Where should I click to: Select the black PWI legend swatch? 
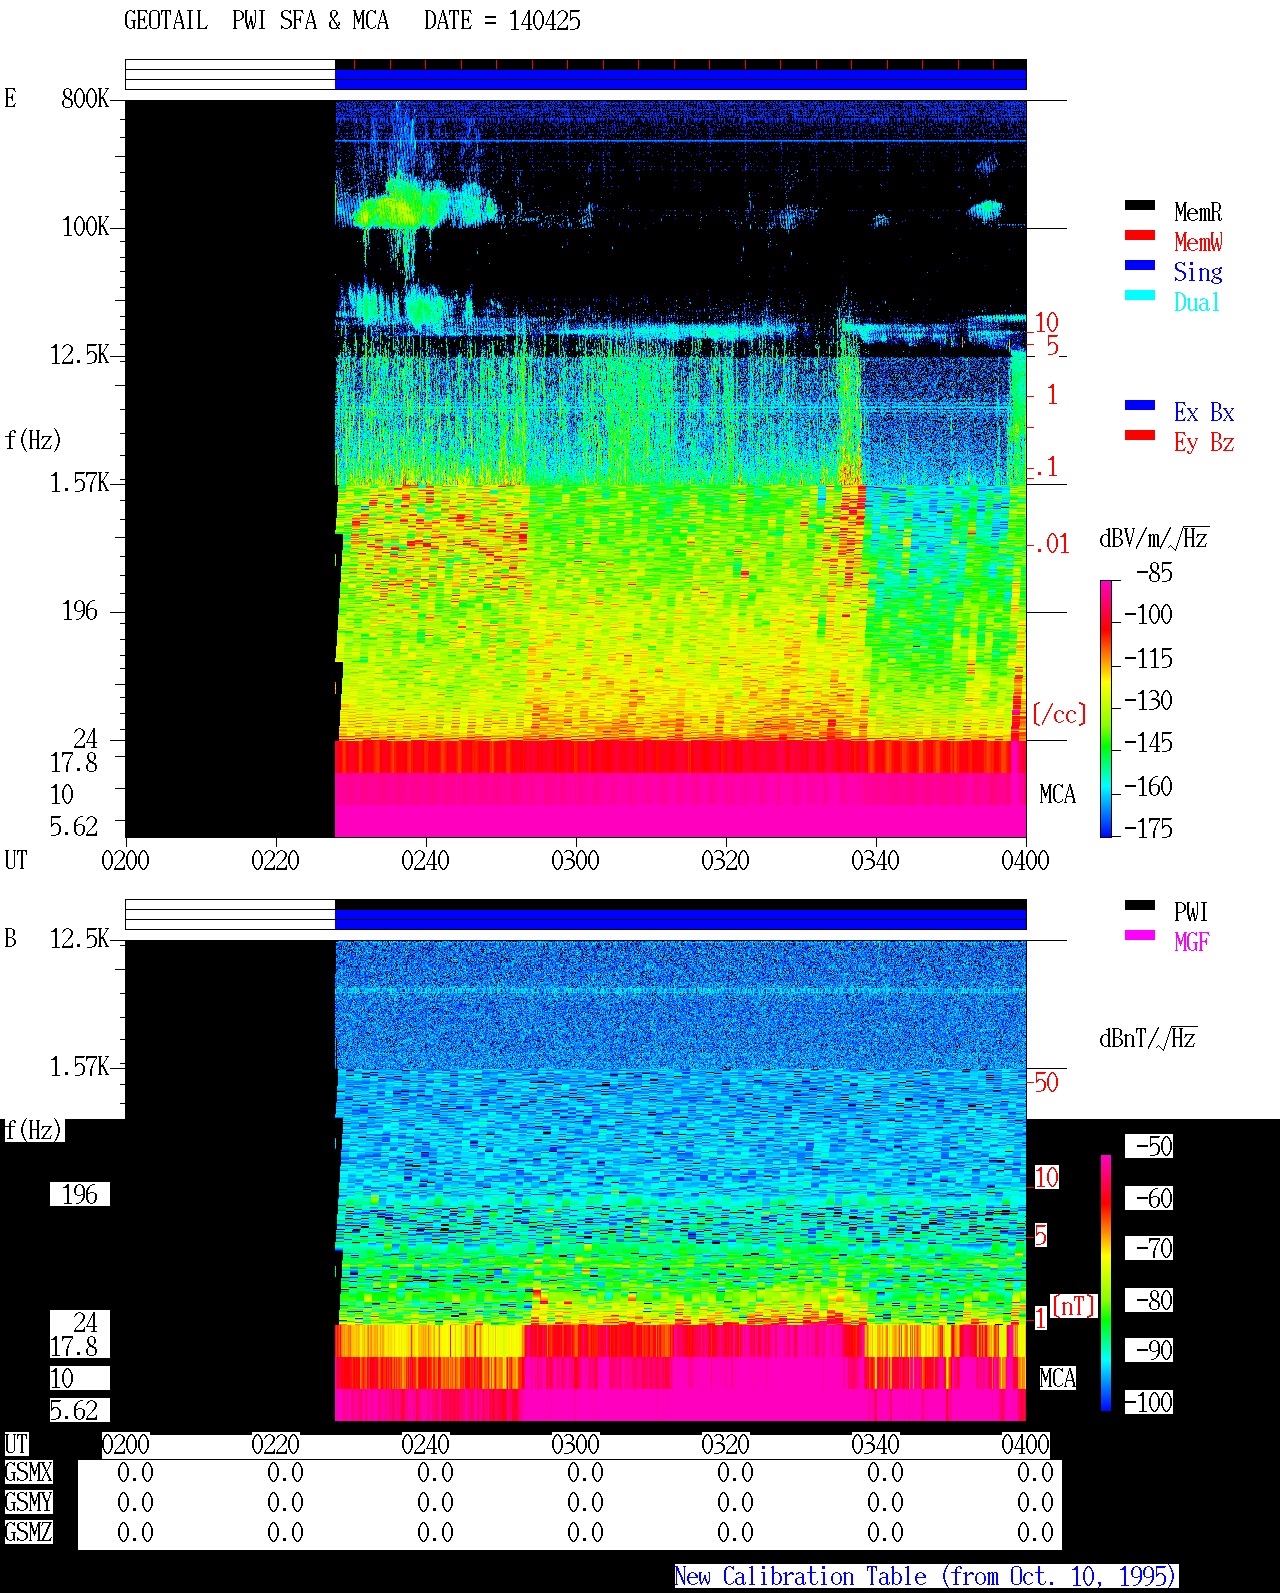[x=1140, y=906]
